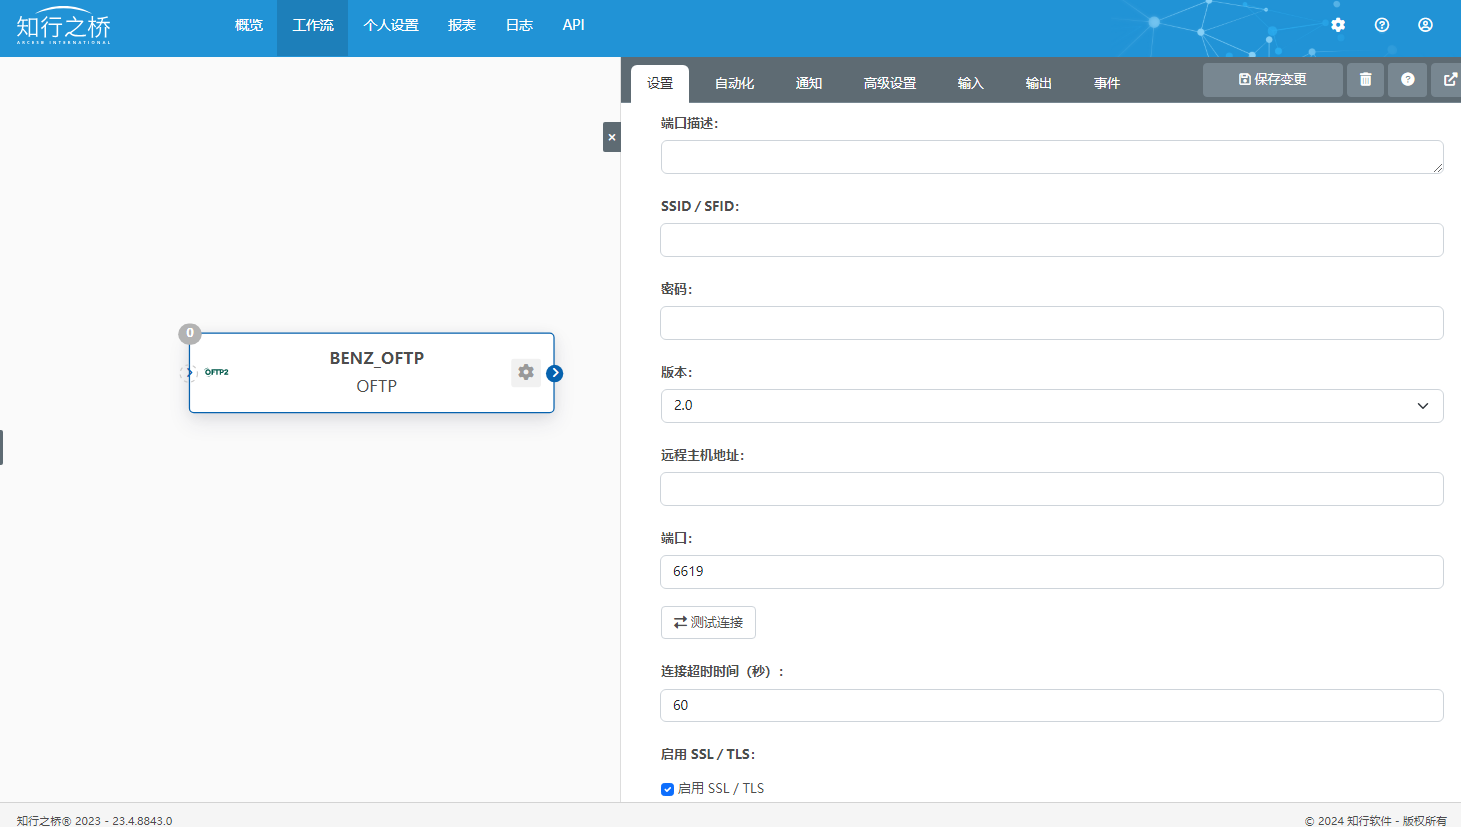Go to 报表 in top navigation
The height and width of the screenshot is (827, 1461).
(461, 25)
